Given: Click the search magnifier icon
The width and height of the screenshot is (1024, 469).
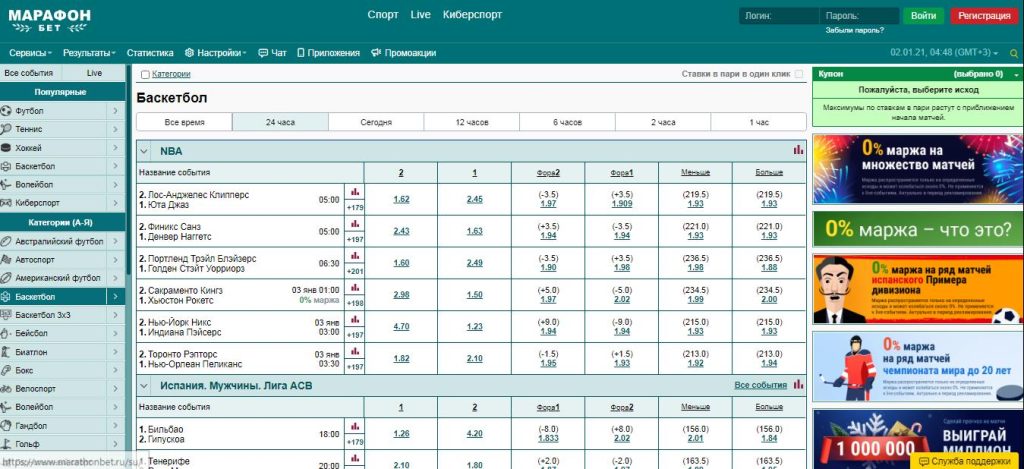Looking at the screenshot, I should 1013,53.
